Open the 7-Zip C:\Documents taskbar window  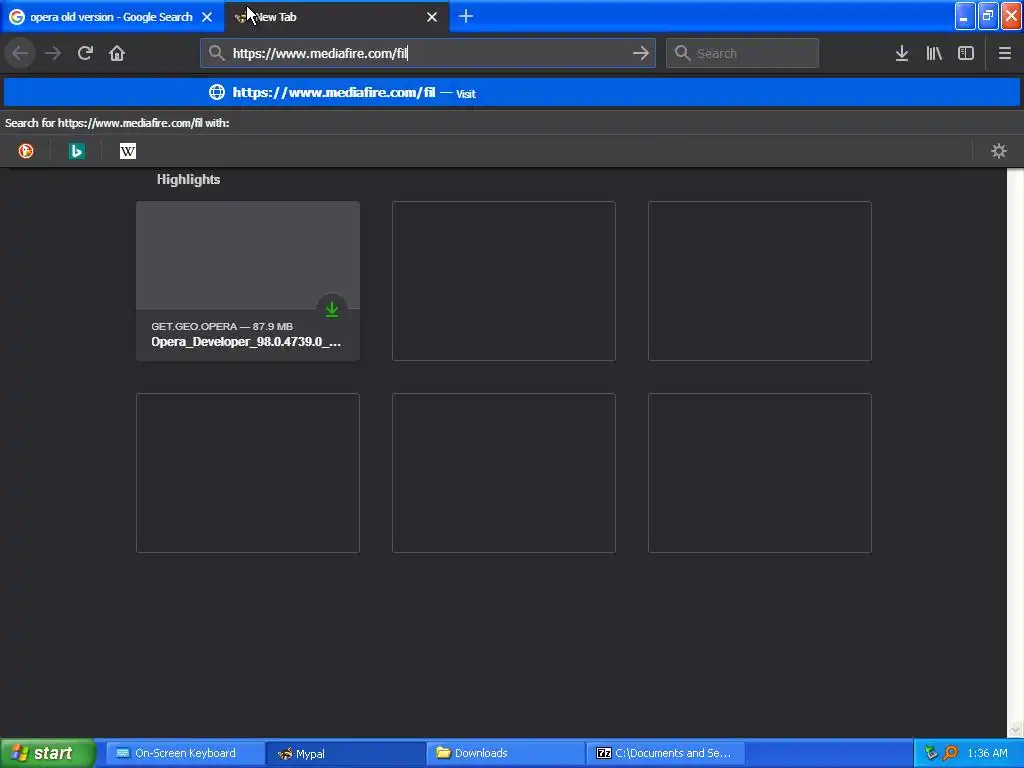click(666, 753)
